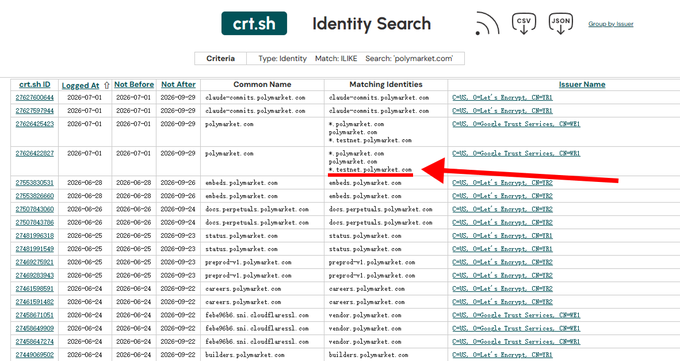Viewport: 680px width, 361px height.
Task: Open certificate ID 27461598591
Action: tap(35, 289)
